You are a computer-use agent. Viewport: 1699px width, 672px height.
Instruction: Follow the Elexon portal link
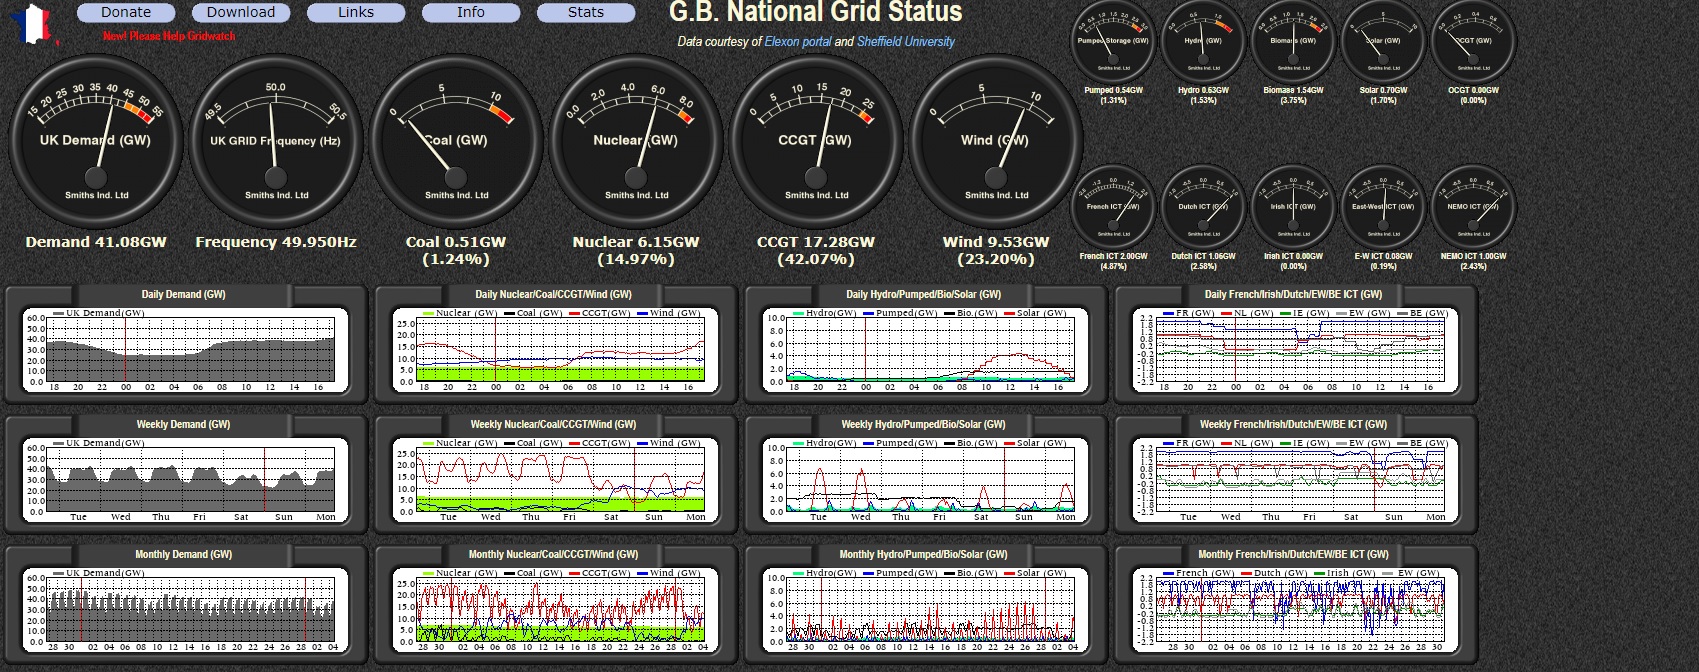797,42
